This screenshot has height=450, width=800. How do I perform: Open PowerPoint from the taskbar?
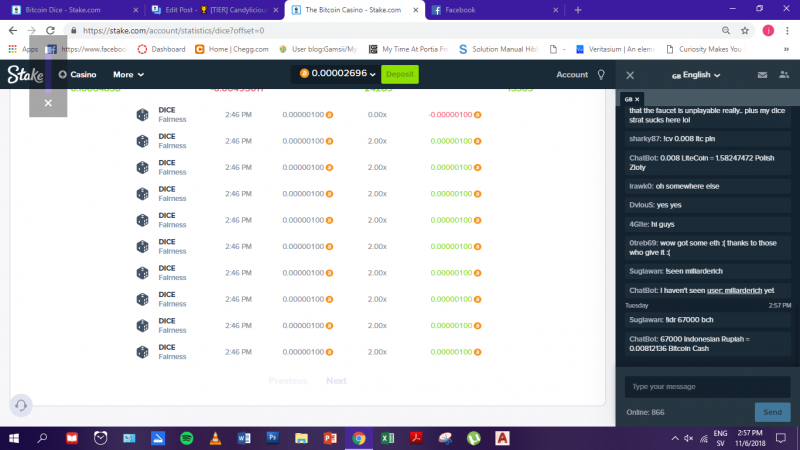pyautogui.click(x=330, y=438)
